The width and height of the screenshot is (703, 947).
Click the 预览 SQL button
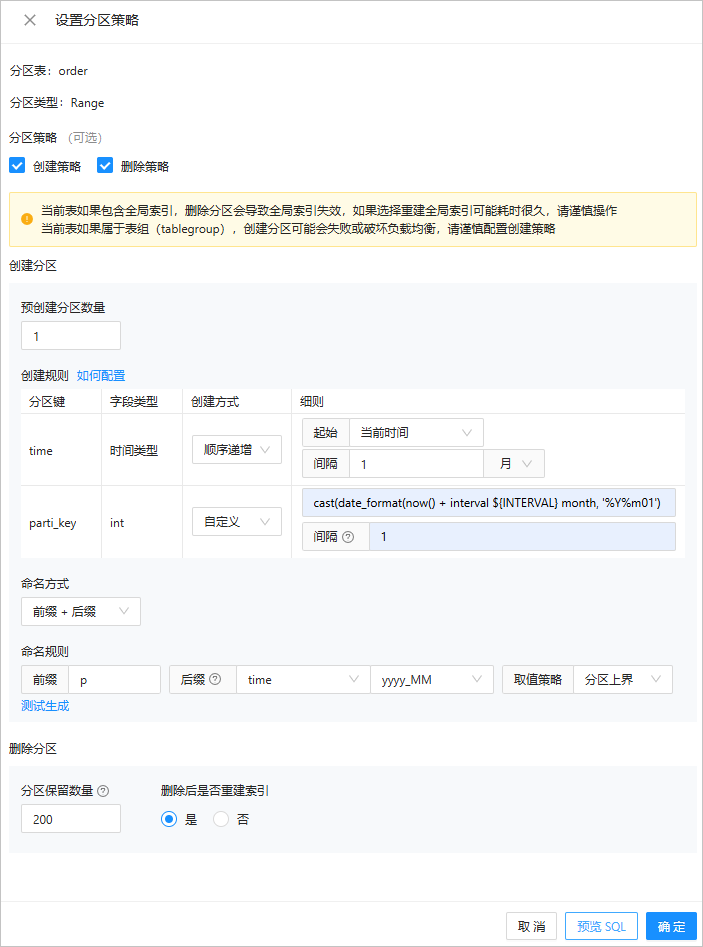click(601, 926)
